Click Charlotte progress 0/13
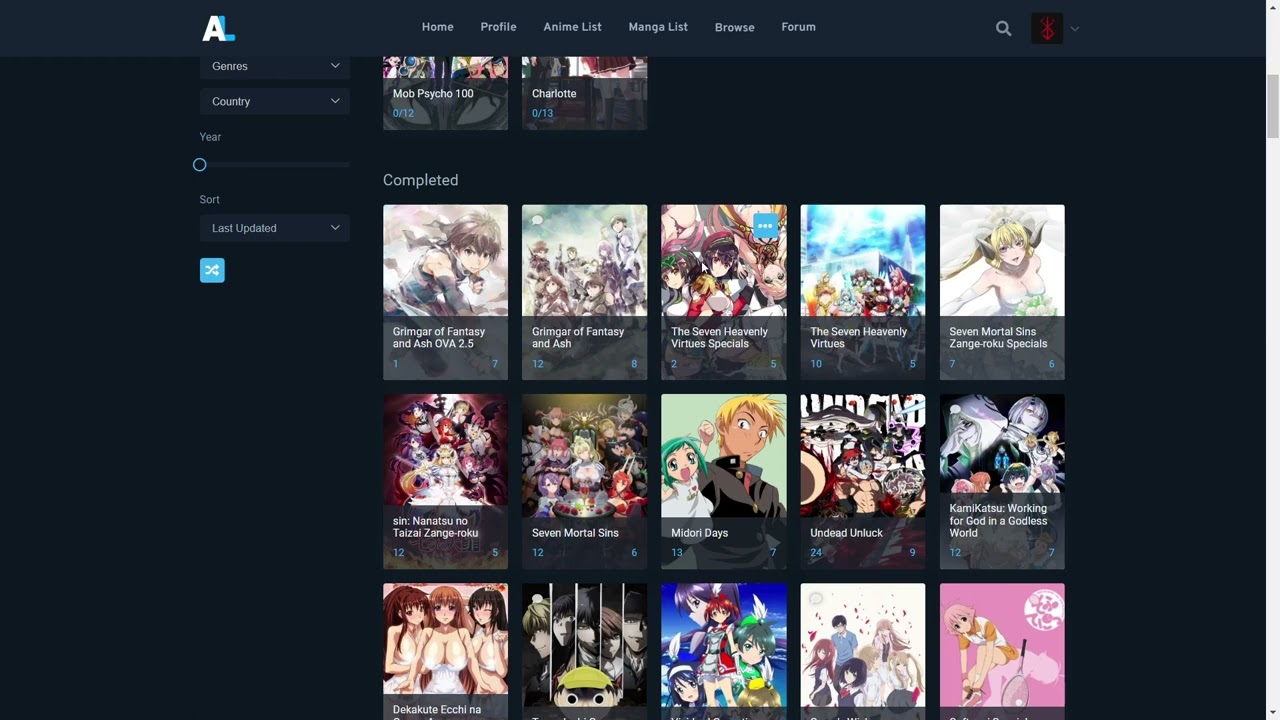Viewport: 1280px width, 720px height. tap(542, 113)
